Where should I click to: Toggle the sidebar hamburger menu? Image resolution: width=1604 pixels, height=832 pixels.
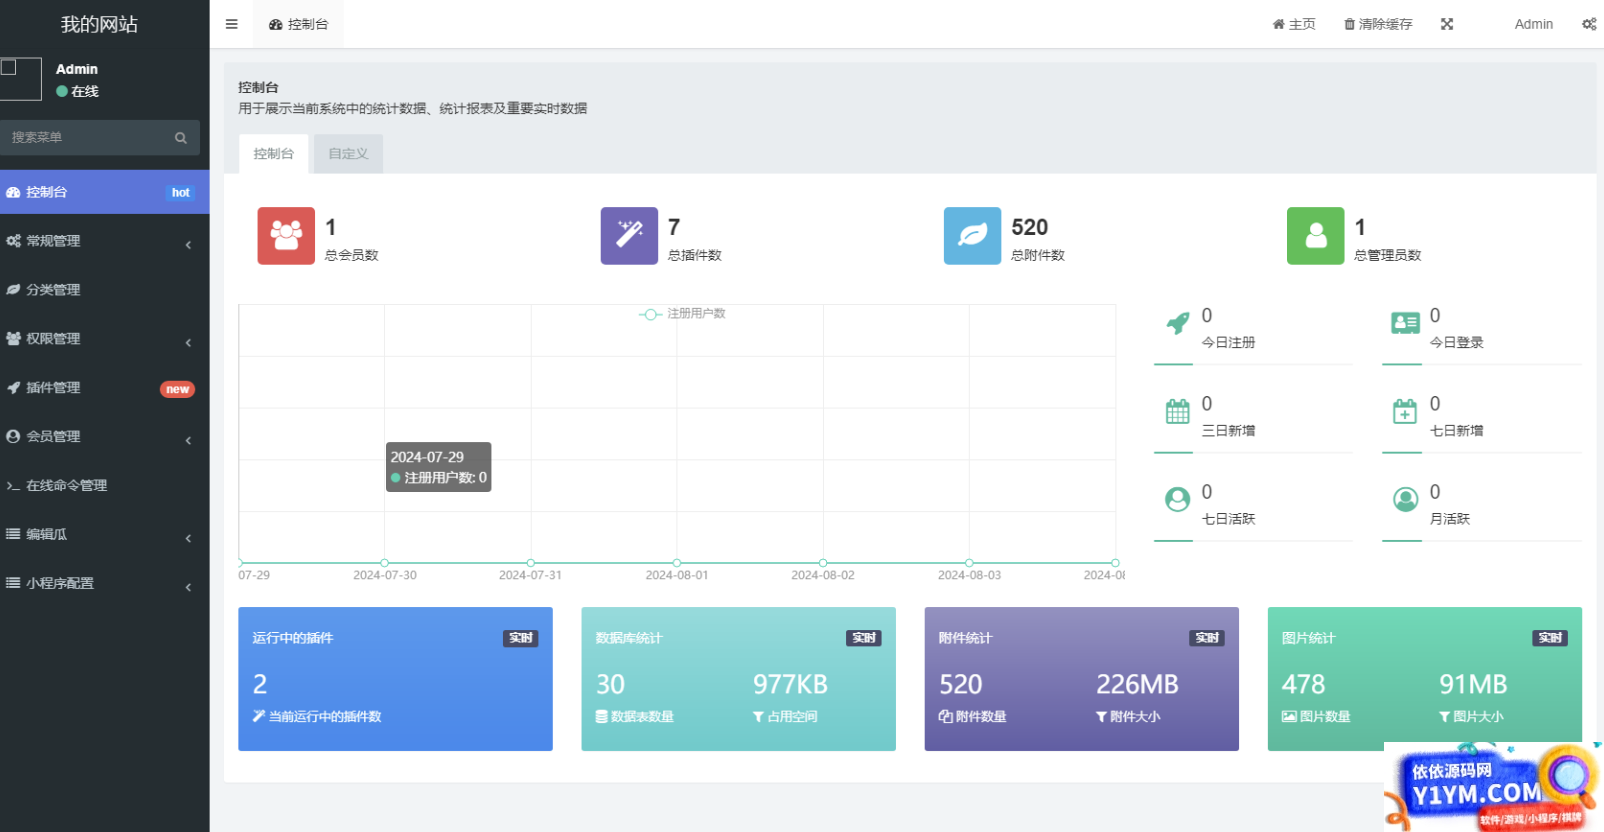tap(232, 24)
